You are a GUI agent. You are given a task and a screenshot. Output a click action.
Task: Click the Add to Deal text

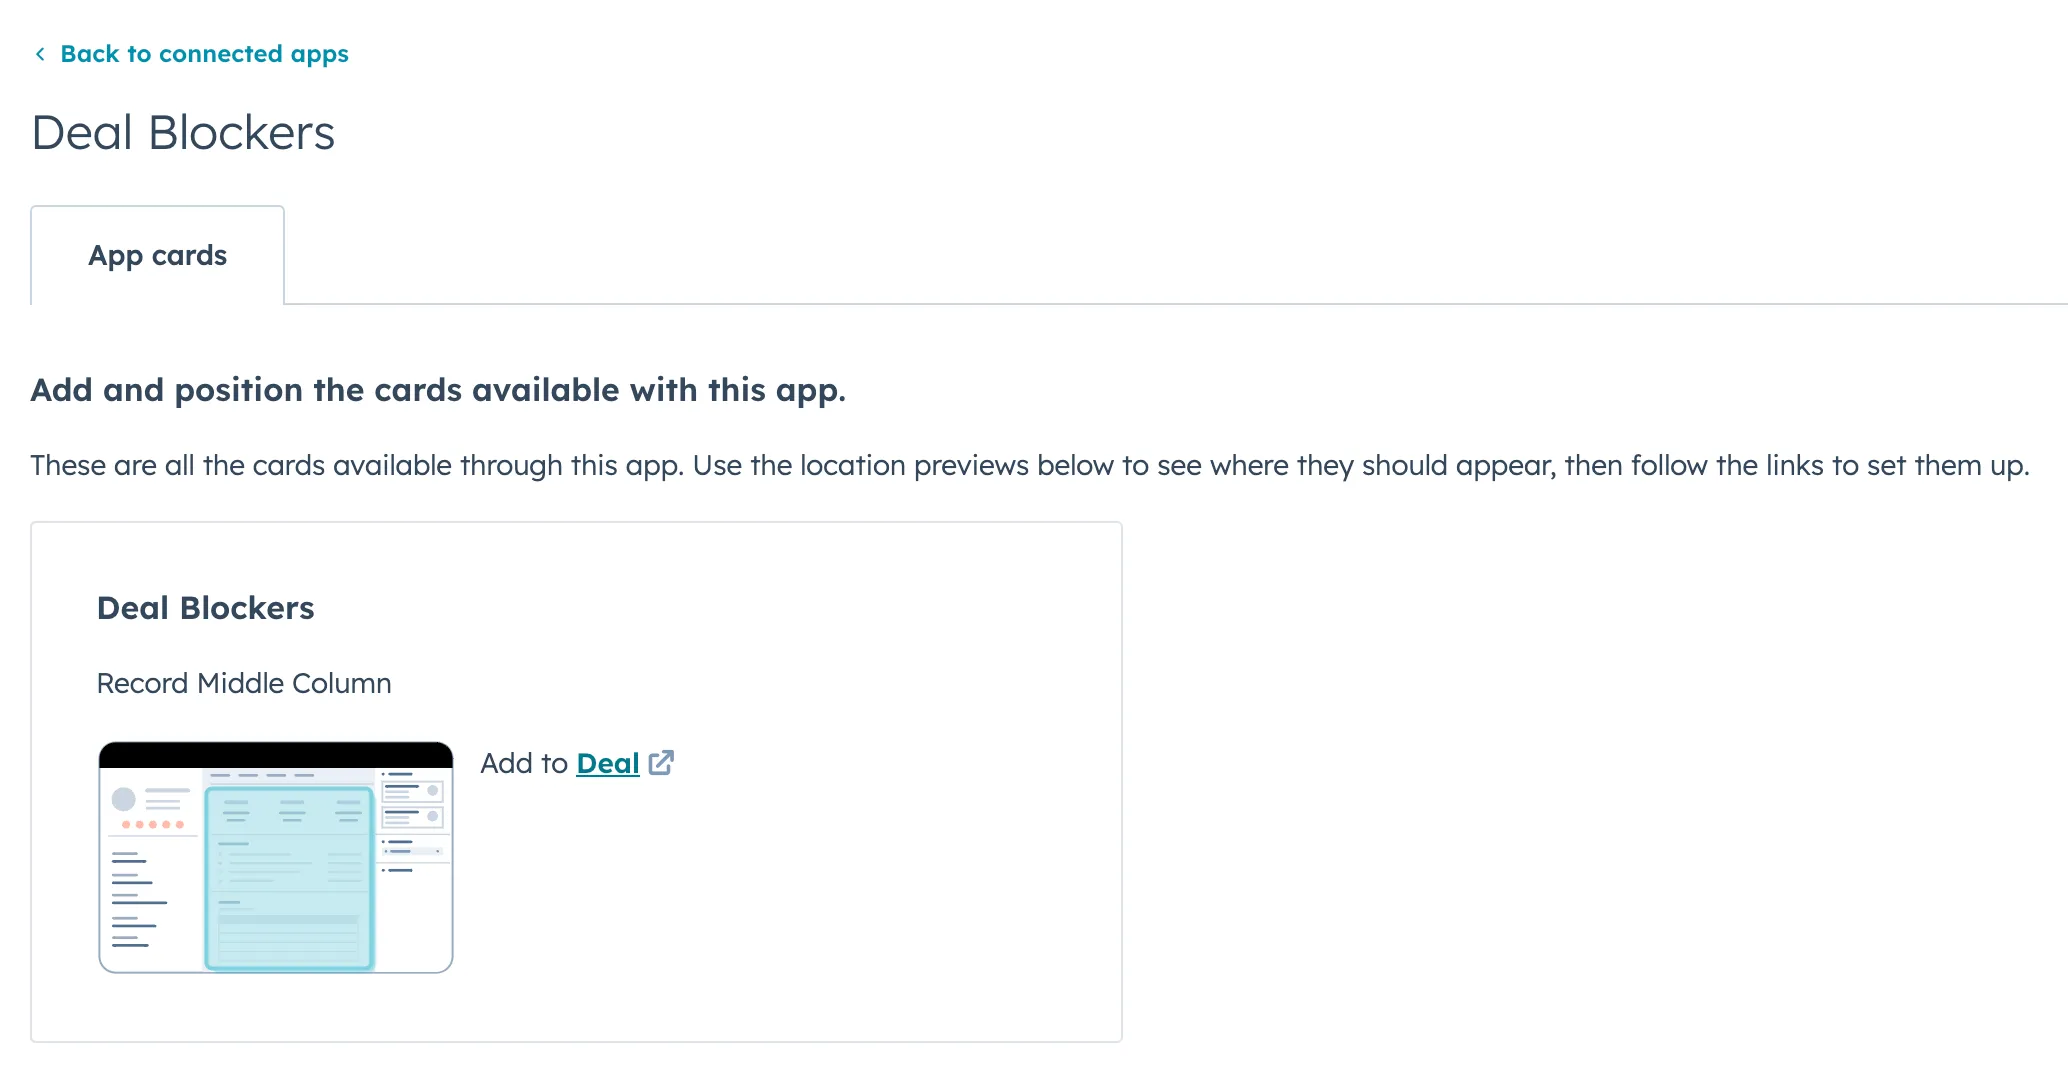(x=525, y=763)
